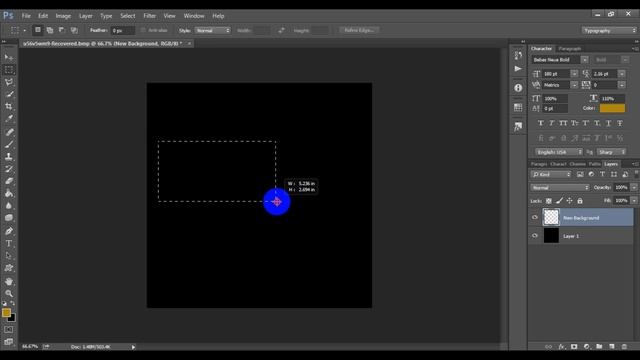Select the Lasso tool

coord(9,82)
